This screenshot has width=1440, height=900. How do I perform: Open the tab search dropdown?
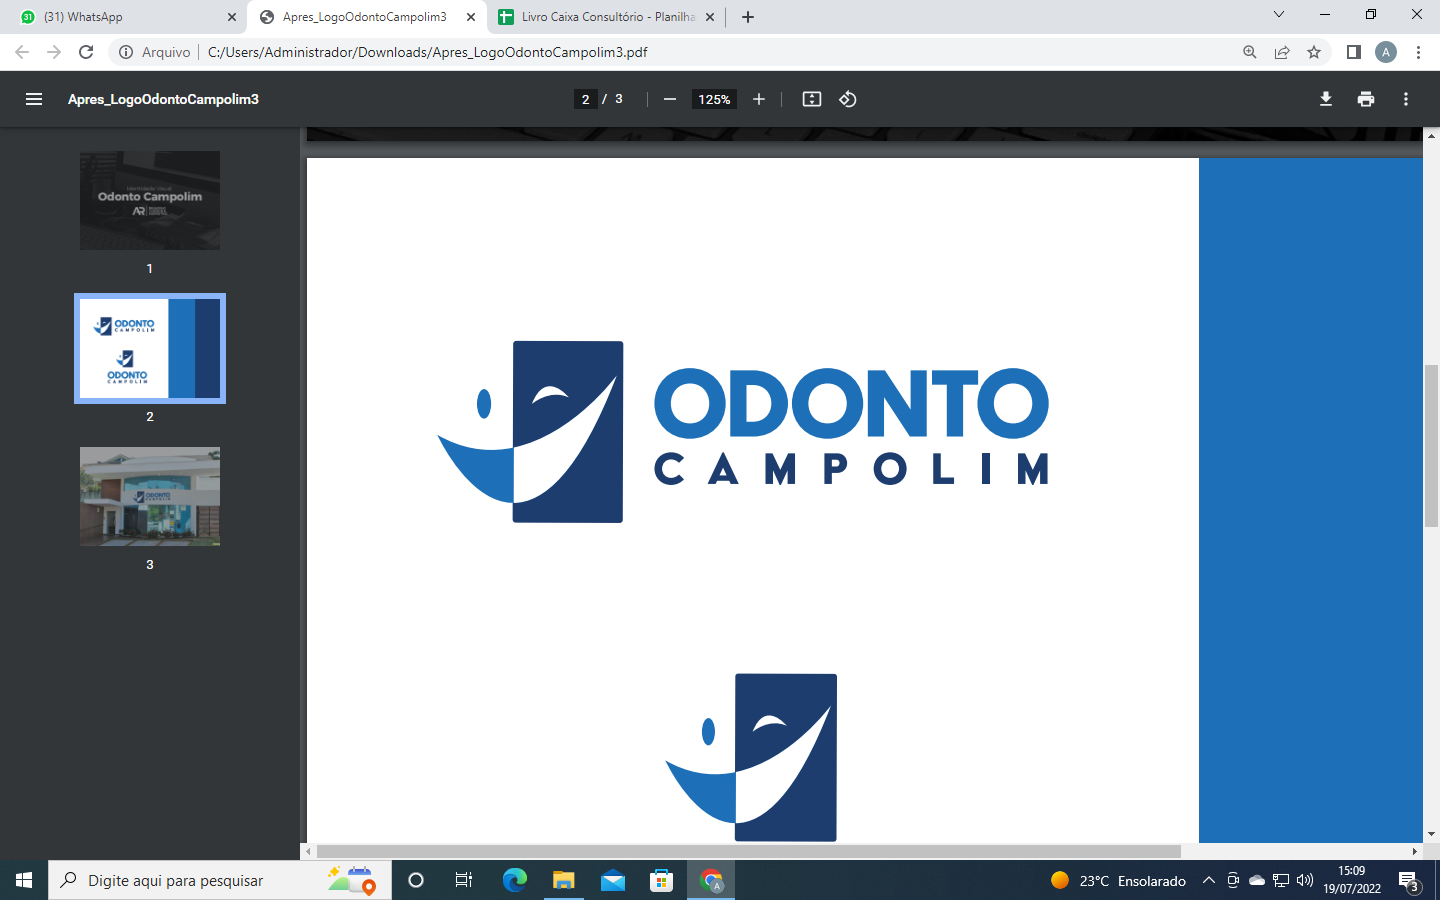[1278, 15]
